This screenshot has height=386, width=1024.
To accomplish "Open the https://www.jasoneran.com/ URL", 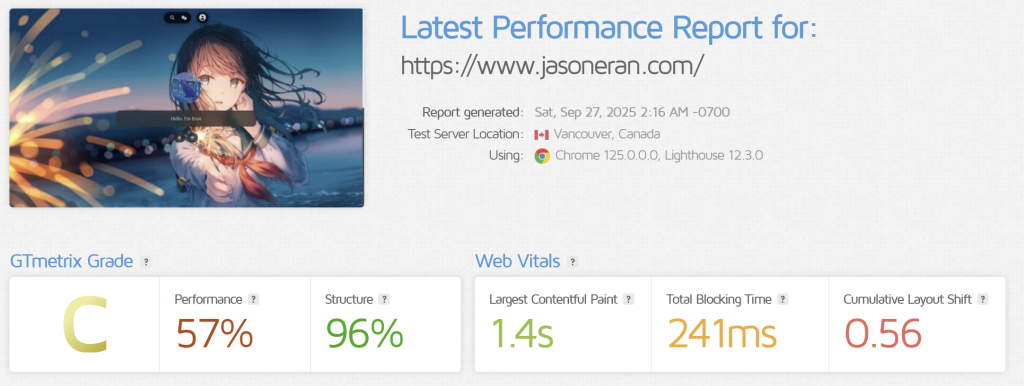I will click(552, 66).
